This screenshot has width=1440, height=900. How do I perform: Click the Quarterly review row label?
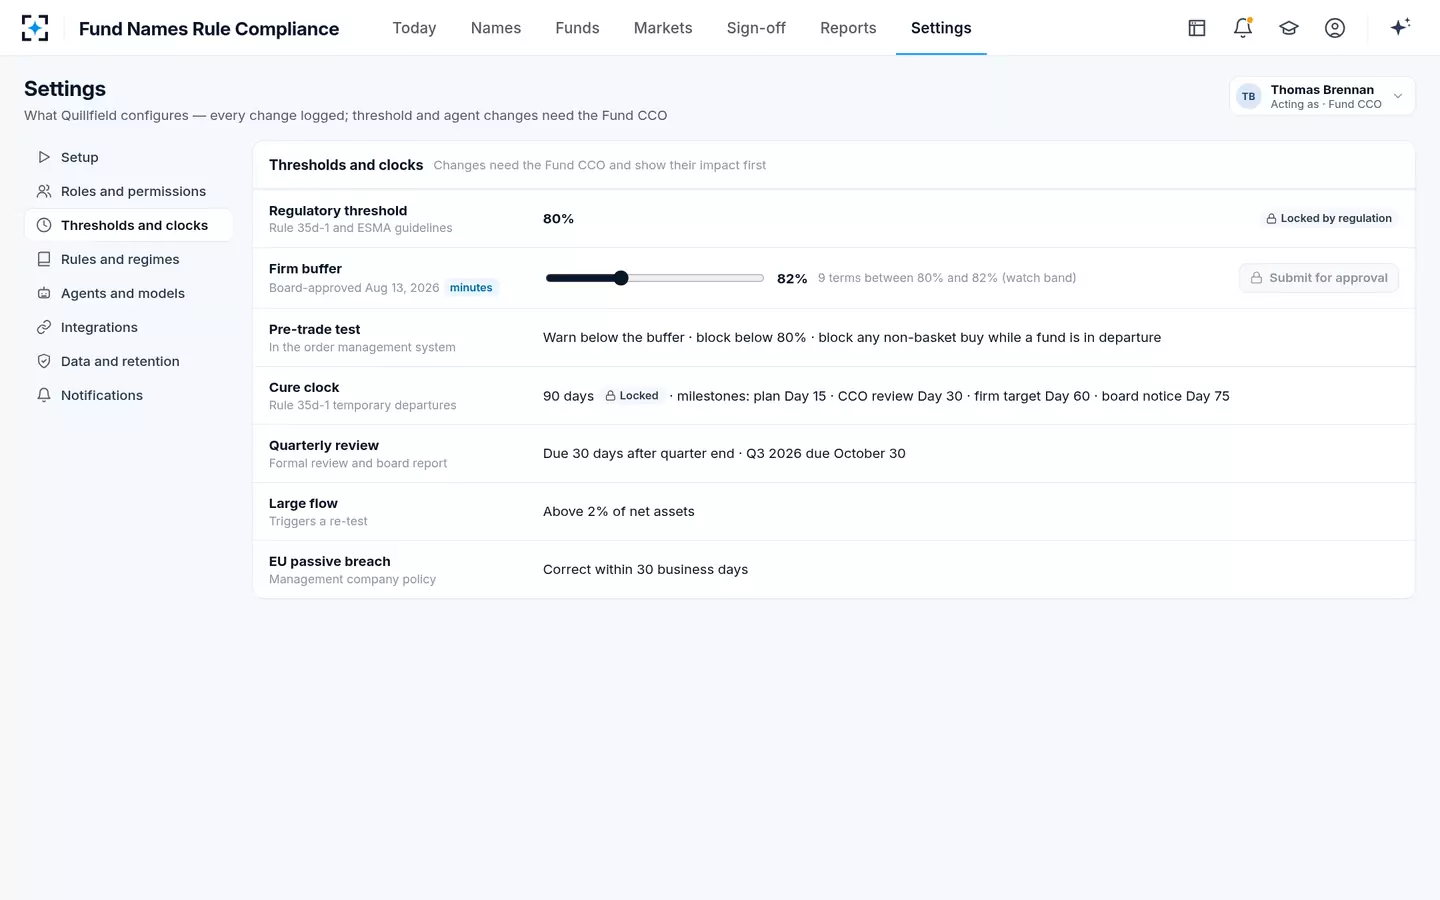pyautogui.click(x=324, y=446)
